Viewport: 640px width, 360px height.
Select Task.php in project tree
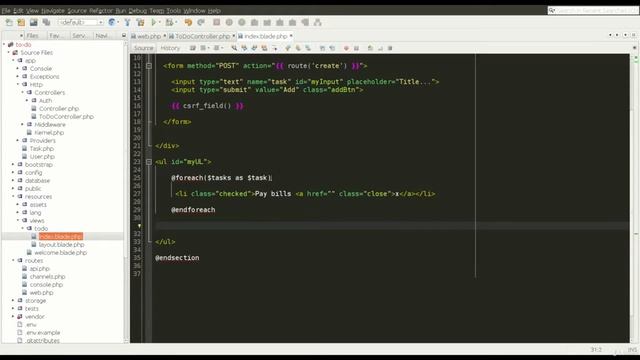(x=42, y=149)
